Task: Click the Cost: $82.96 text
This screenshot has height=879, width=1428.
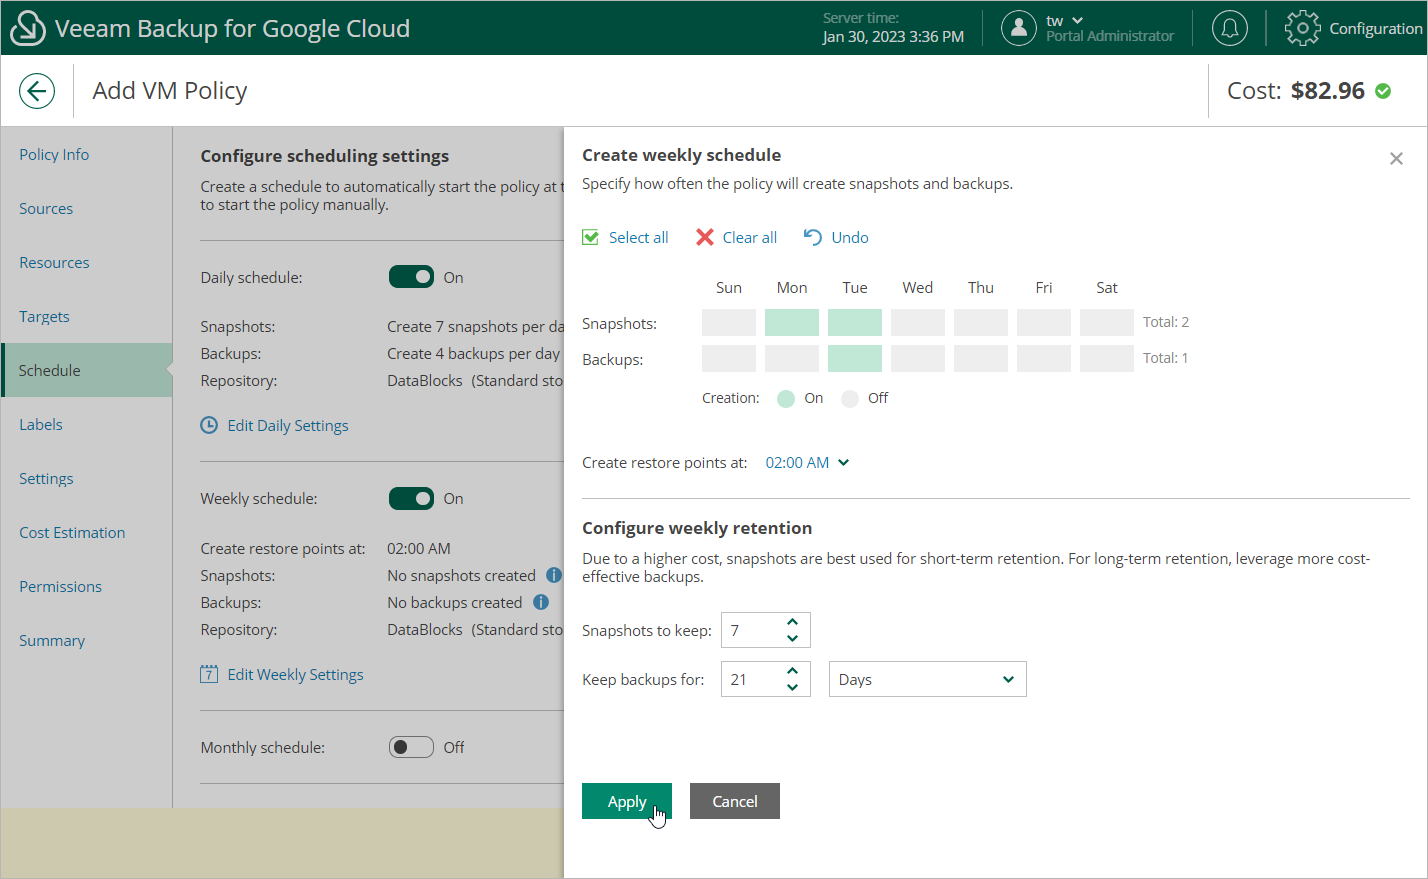Action: [1296, 91]
